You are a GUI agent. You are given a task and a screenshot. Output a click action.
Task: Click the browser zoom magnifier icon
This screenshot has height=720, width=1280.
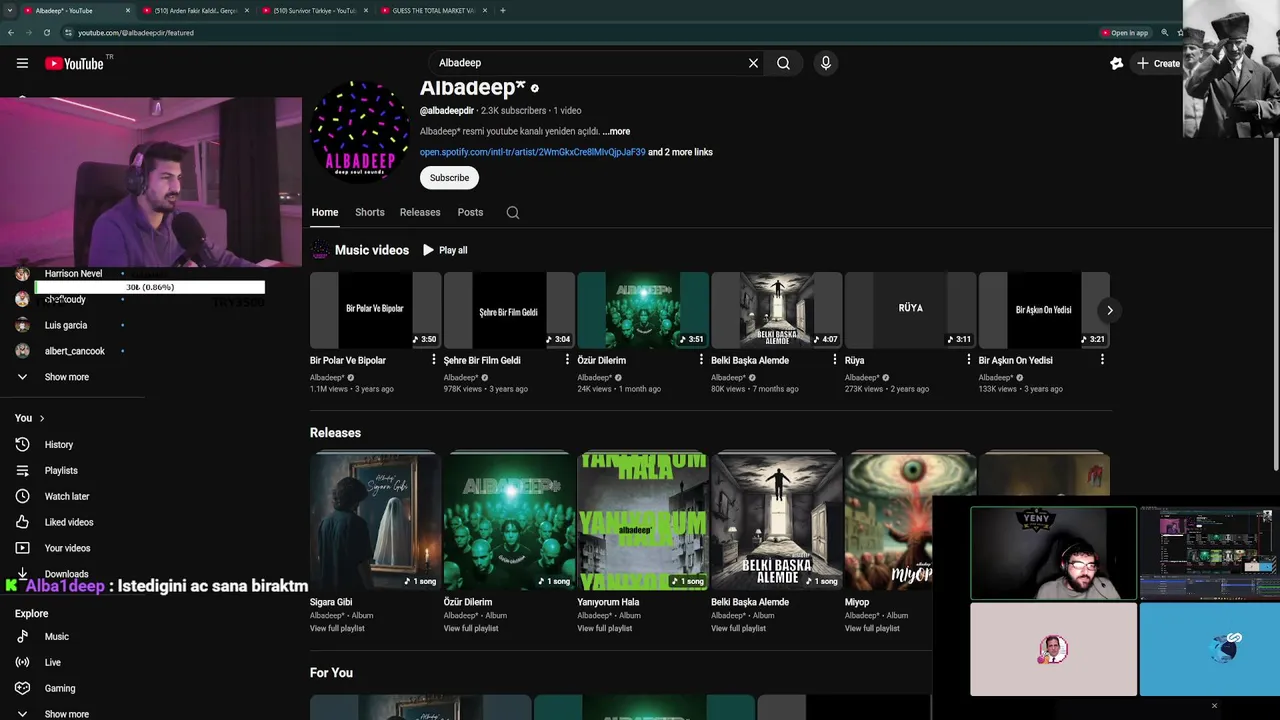click(x=1164, y=33)
